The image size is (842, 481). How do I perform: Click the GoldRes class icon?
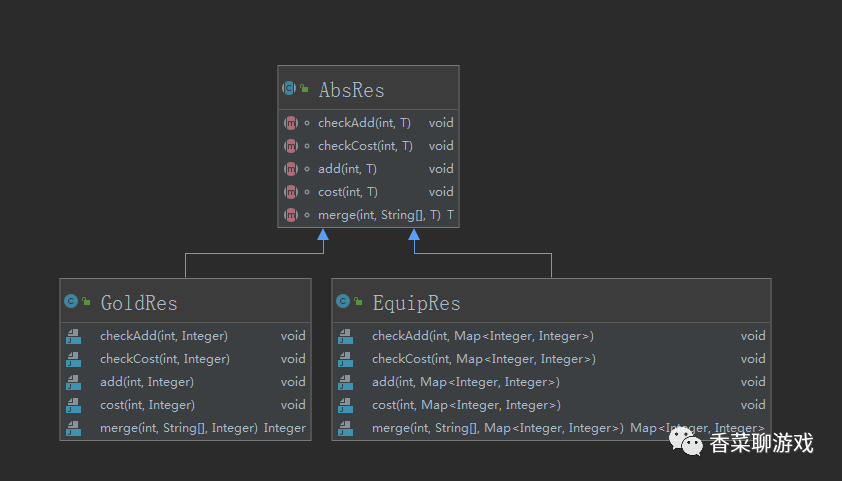(x=71, y=301)
